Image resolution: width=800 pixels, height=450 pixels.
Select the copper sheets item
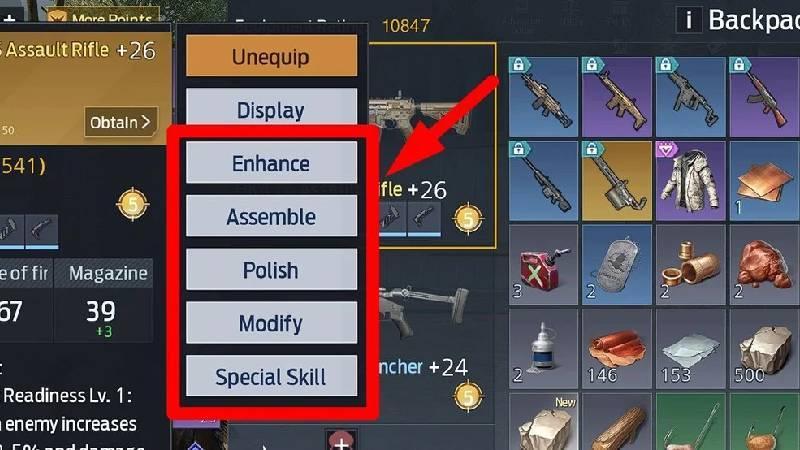point(764,181)
